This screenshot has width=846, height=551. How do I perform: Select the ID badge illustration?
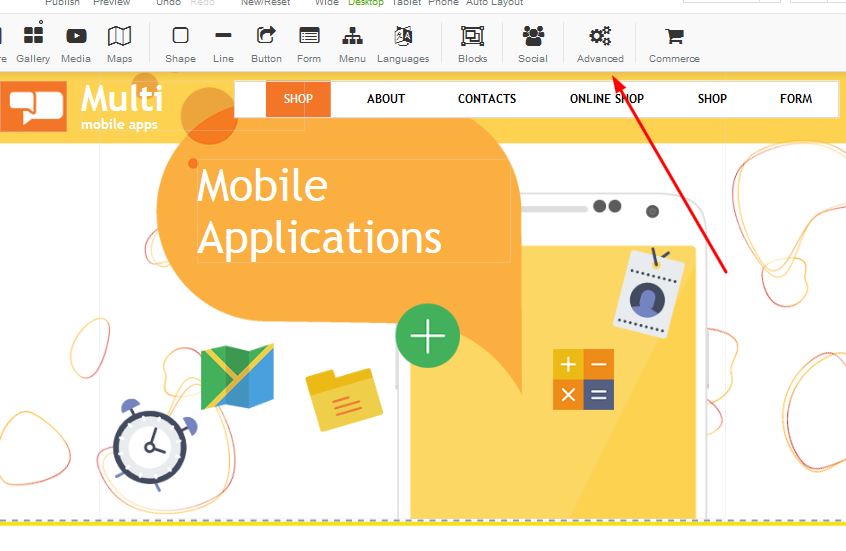(649, 292)
